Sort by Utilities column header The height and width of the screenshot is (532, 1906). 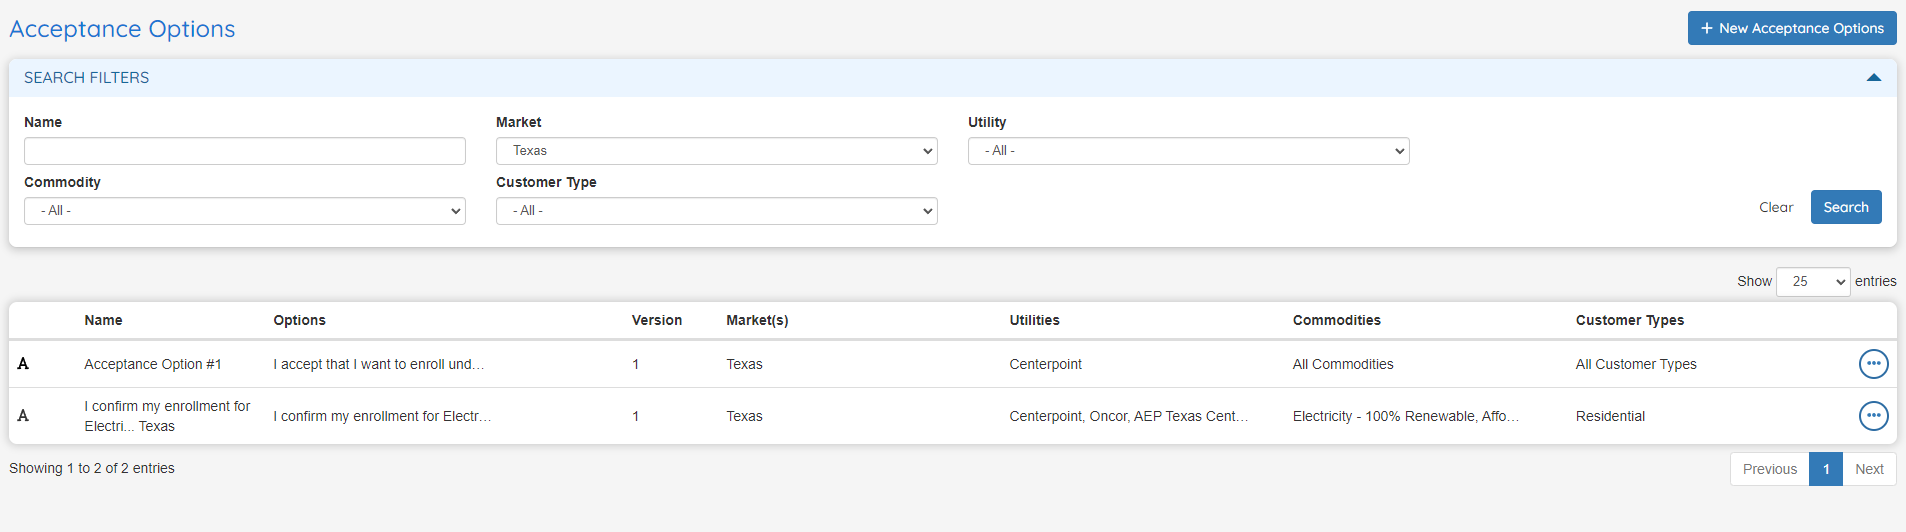click(x=1034, y=320)
